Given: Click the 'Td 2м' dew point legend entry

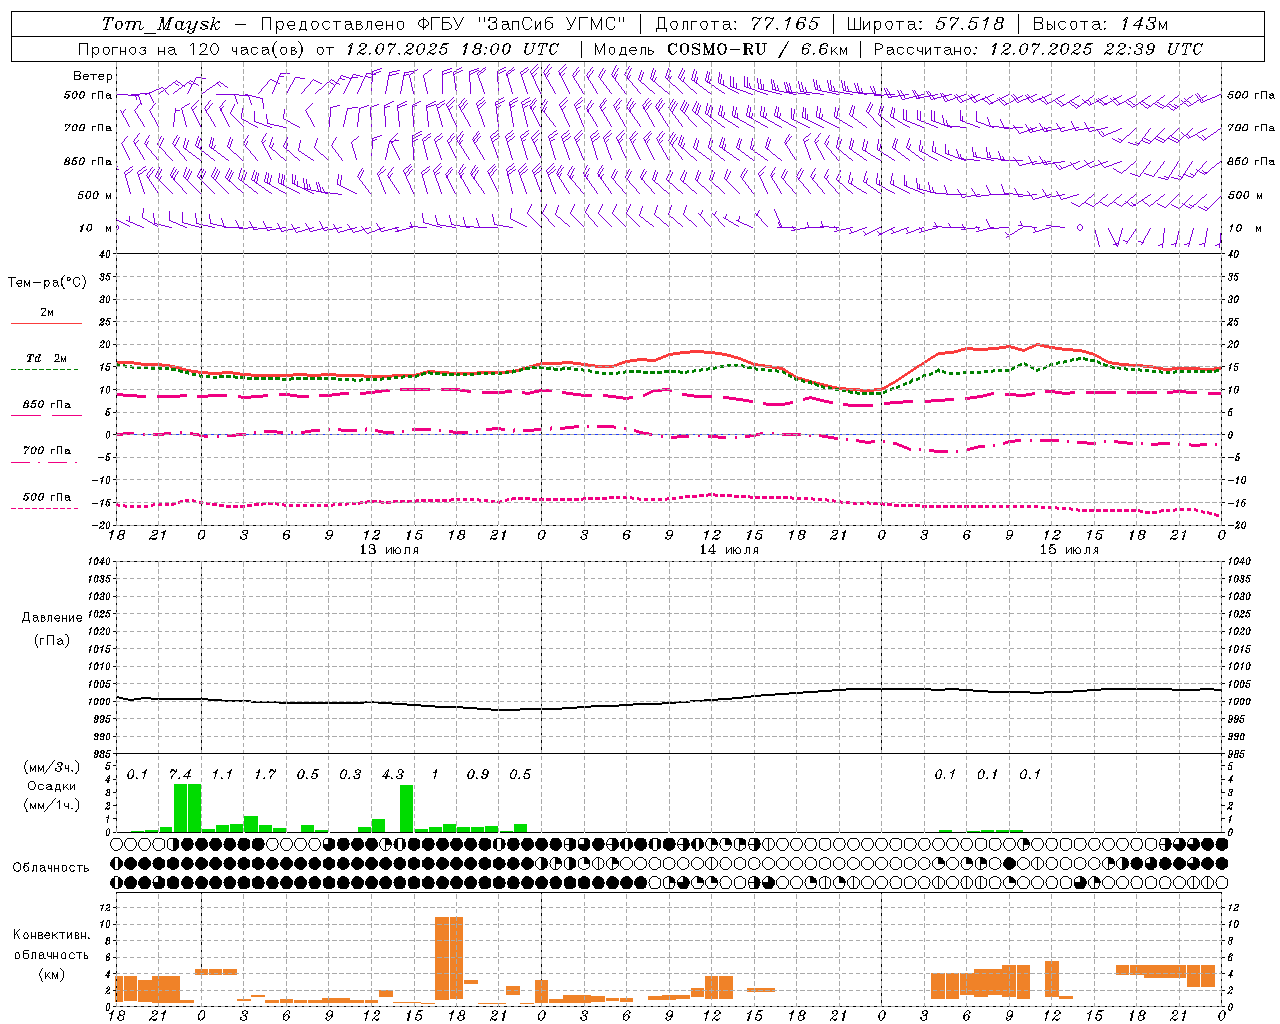Looking at the screenshot, I should [47, 358].
